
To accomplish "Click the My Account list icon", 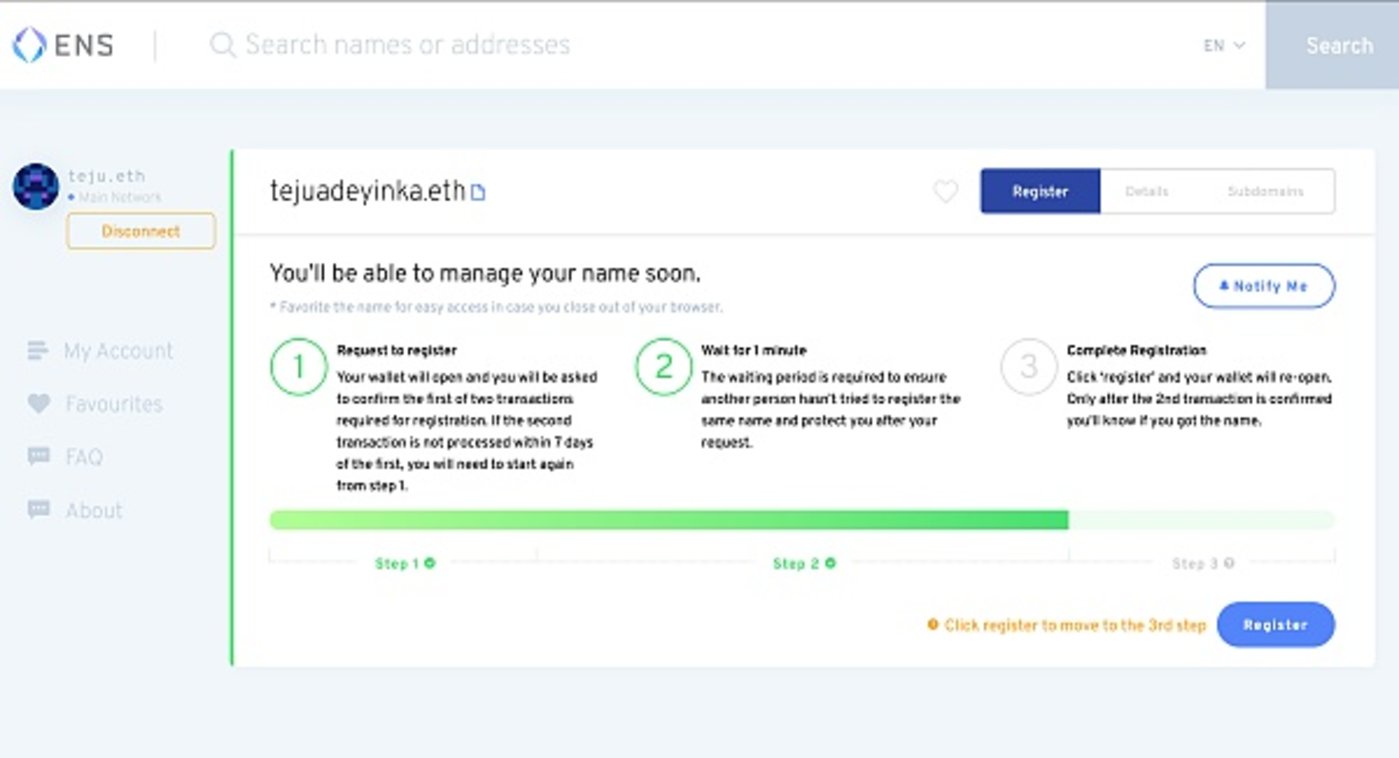I will click(x=38, y=351).
